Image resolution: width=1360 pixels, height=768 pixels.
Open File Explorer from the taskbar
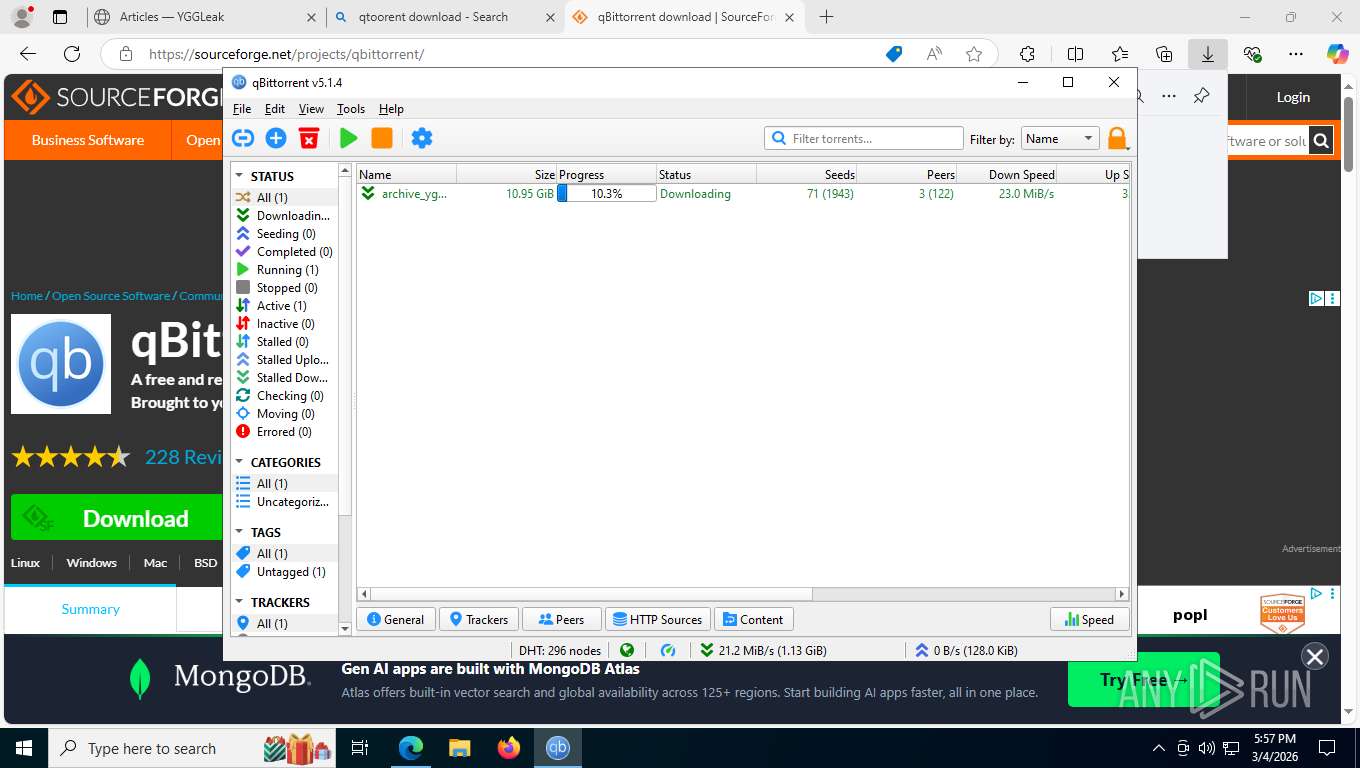tap(459, 748)
